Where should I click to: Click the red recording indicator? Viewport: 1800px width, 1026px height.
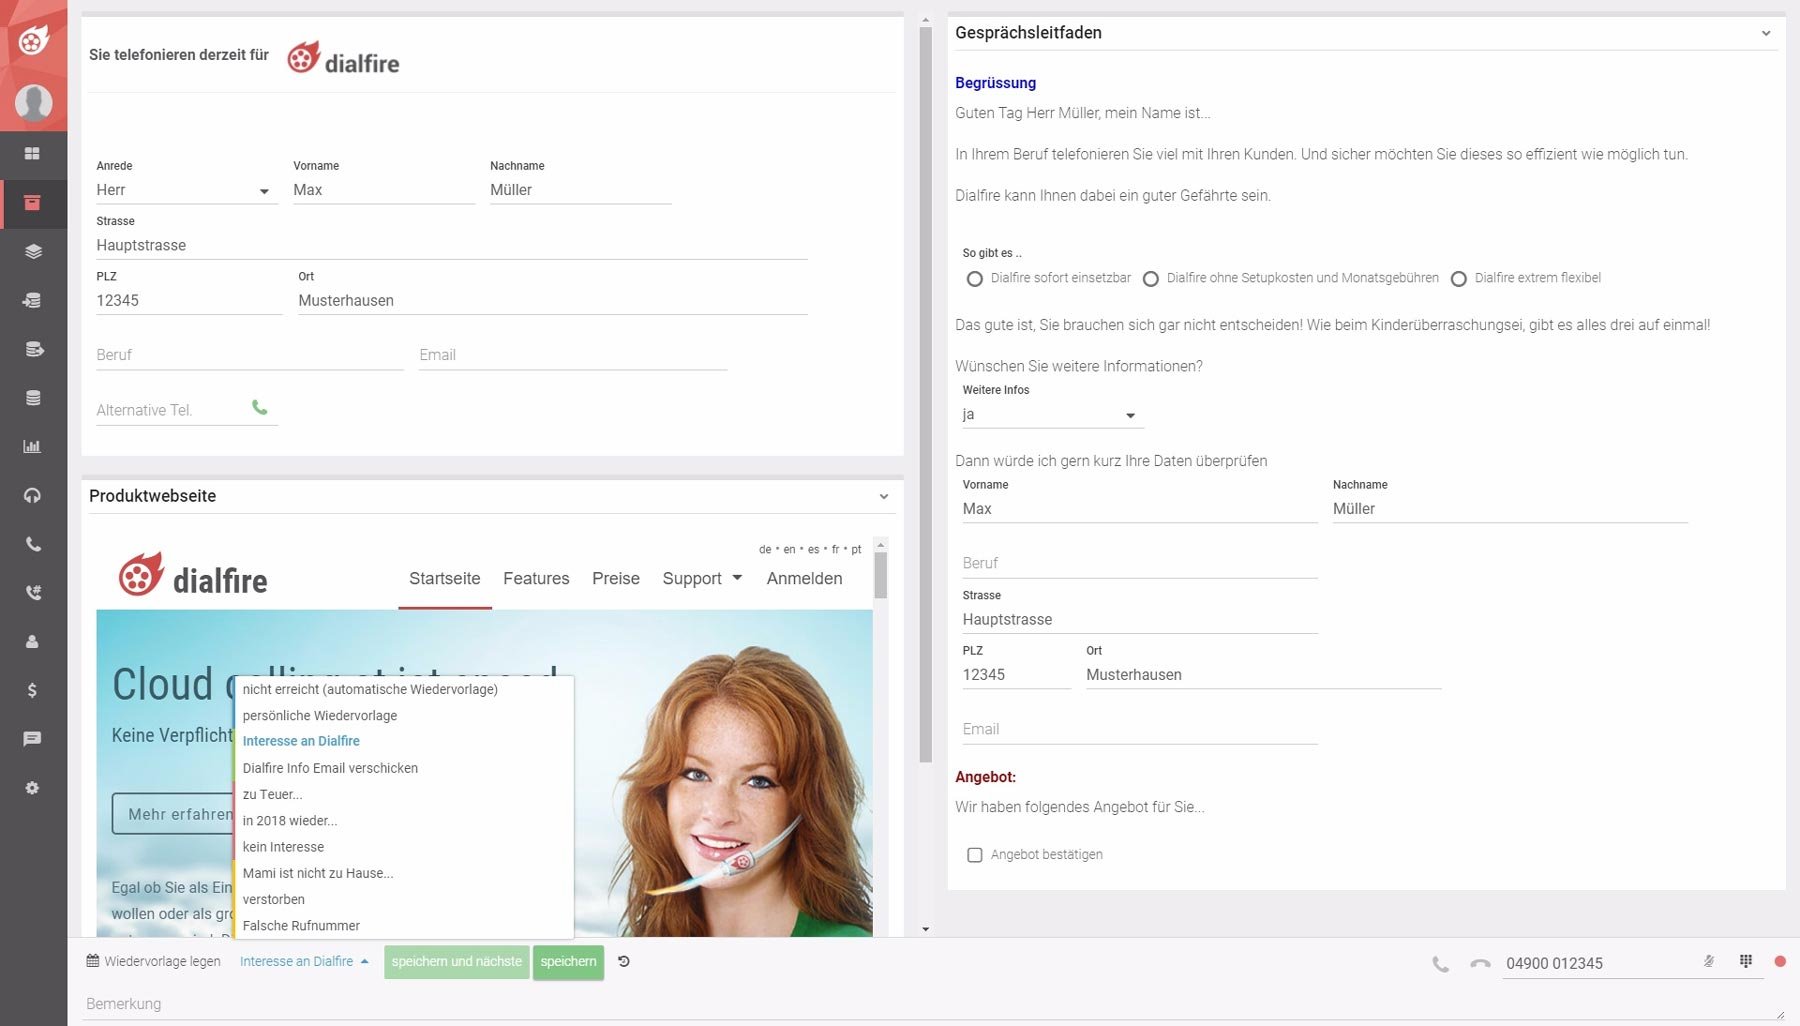pos(1780,961)
